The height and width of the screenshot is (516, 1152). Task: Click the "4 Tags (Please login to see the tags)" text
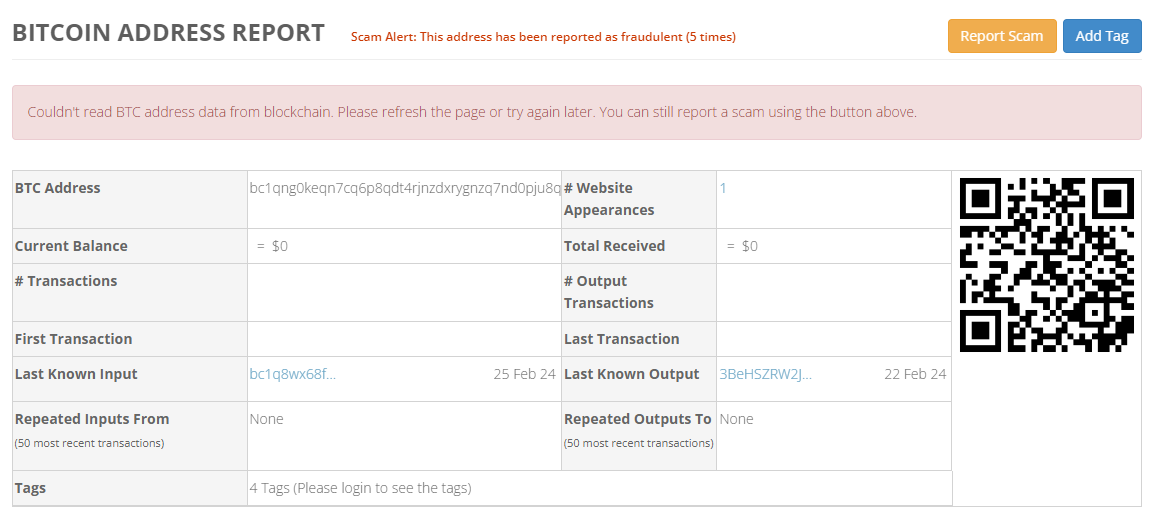360,488
